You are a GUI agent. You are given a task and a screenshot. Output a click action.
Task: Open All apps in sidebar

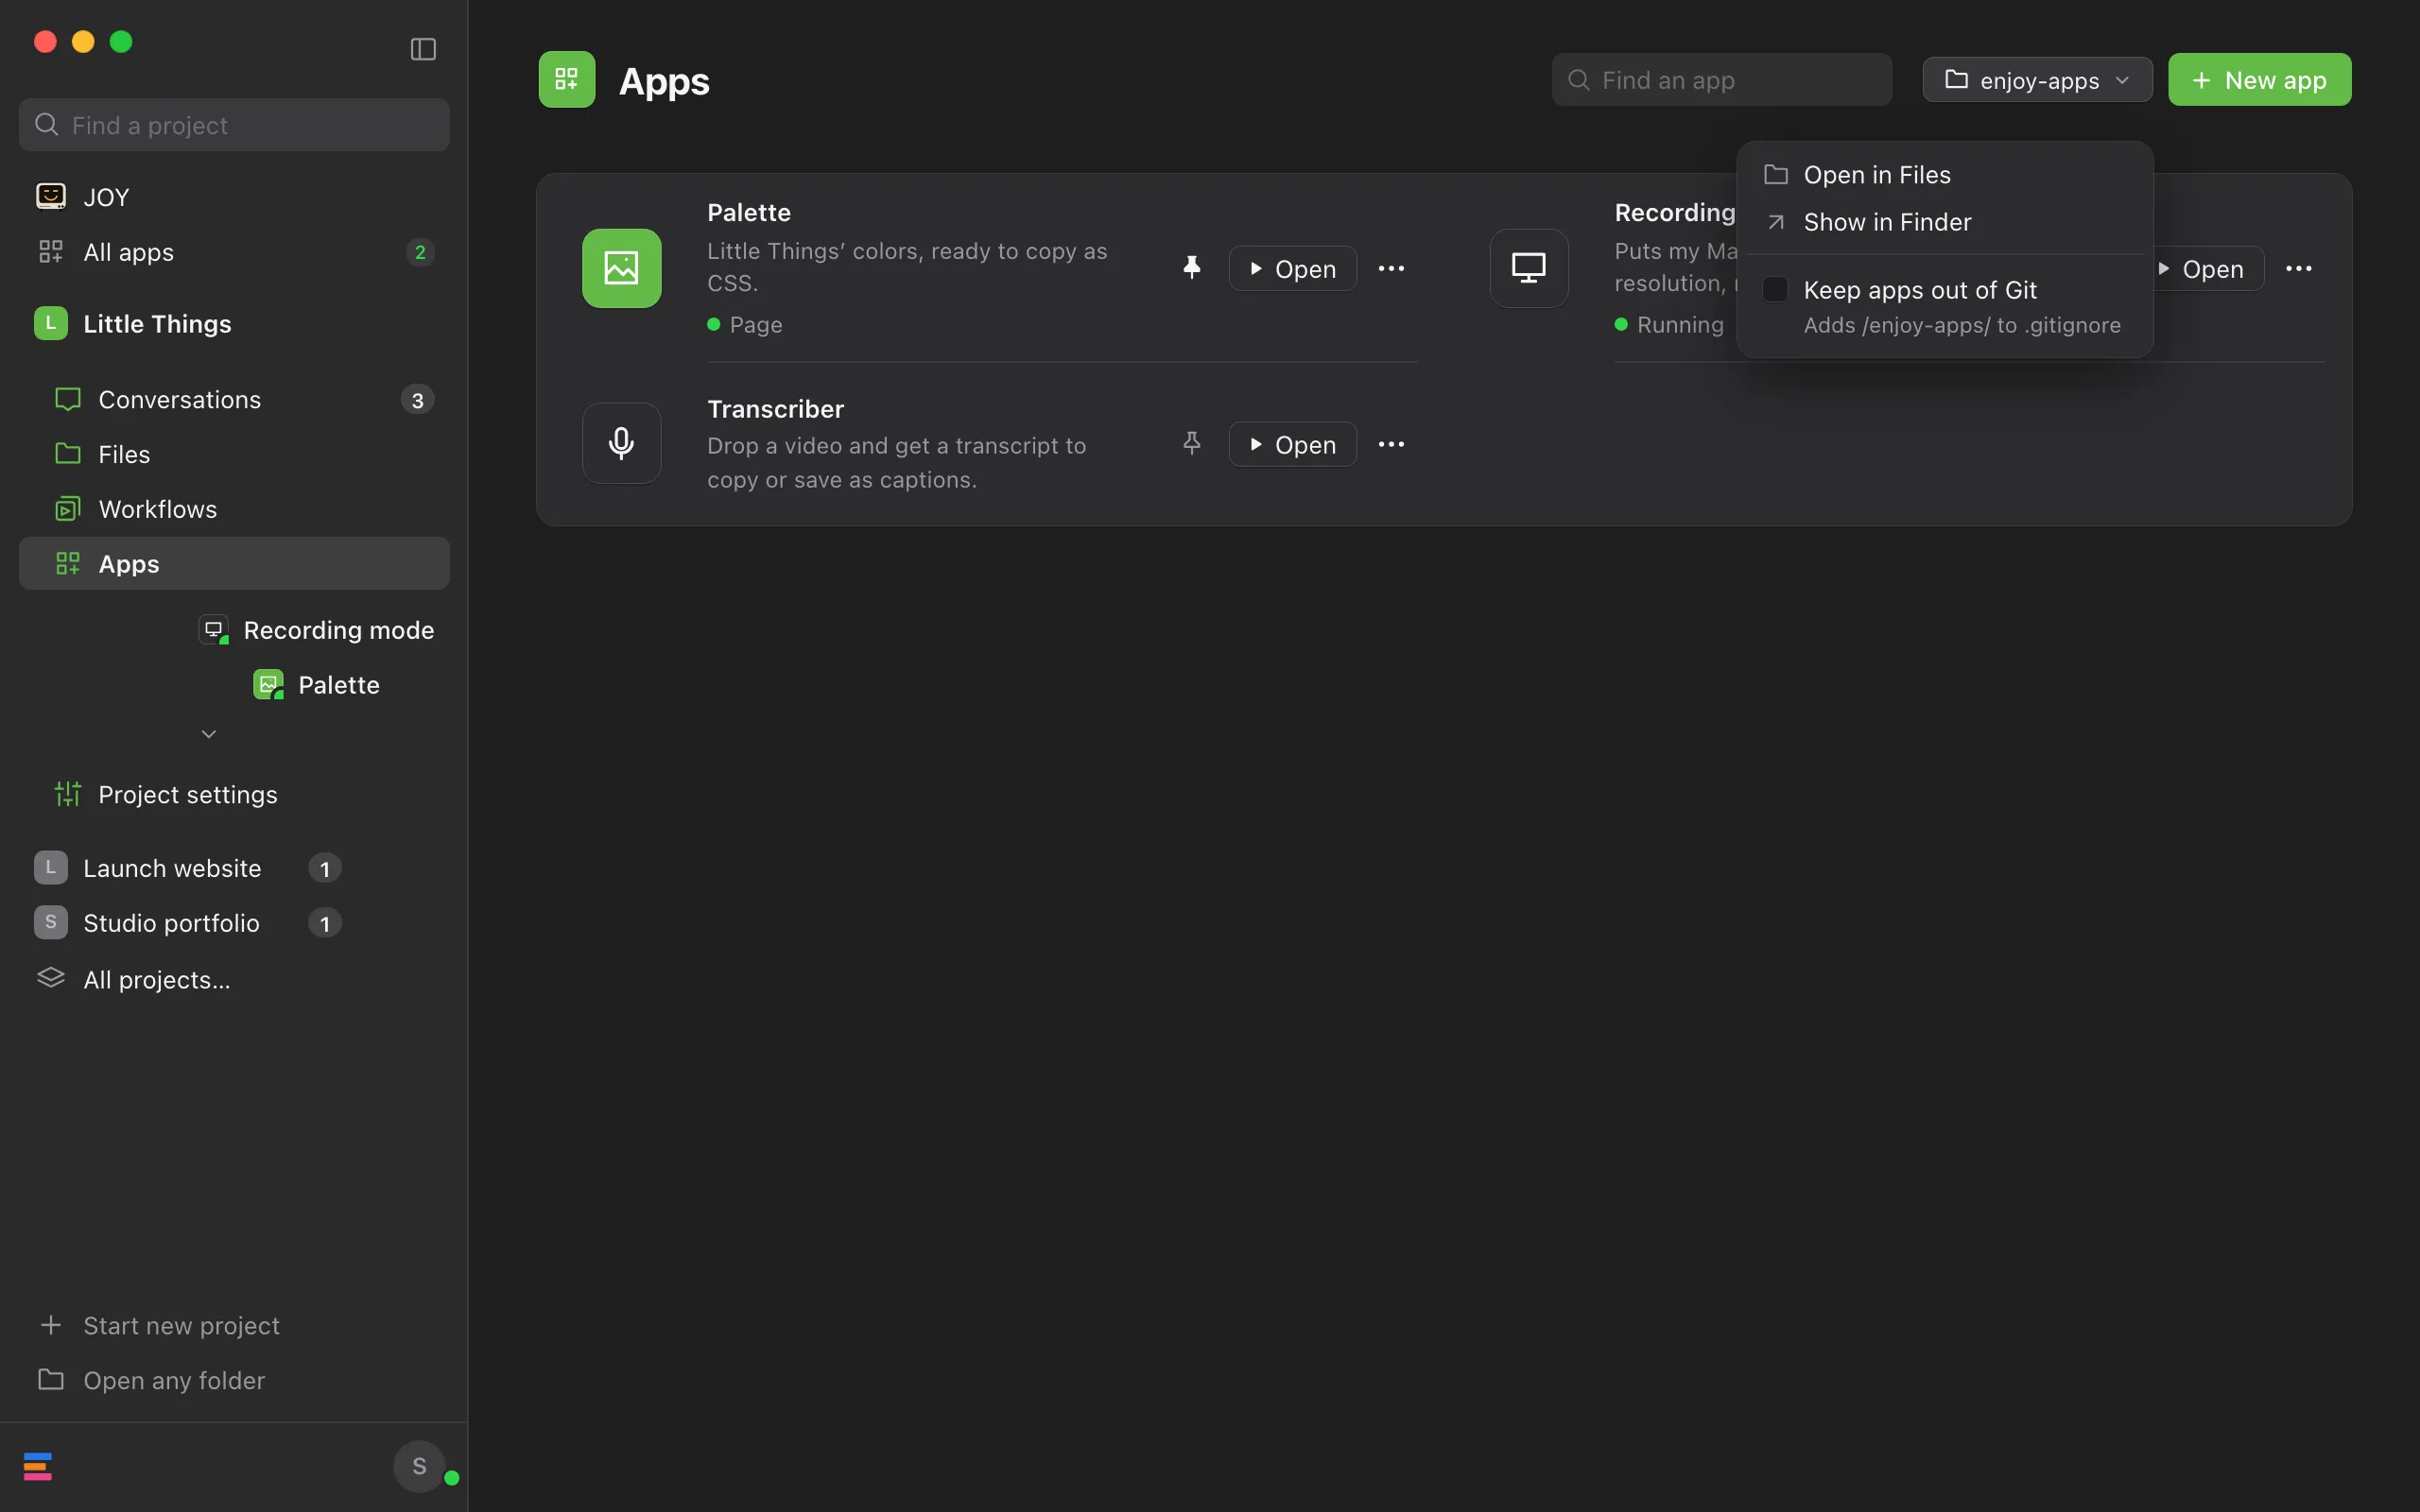tap(234, 252)
